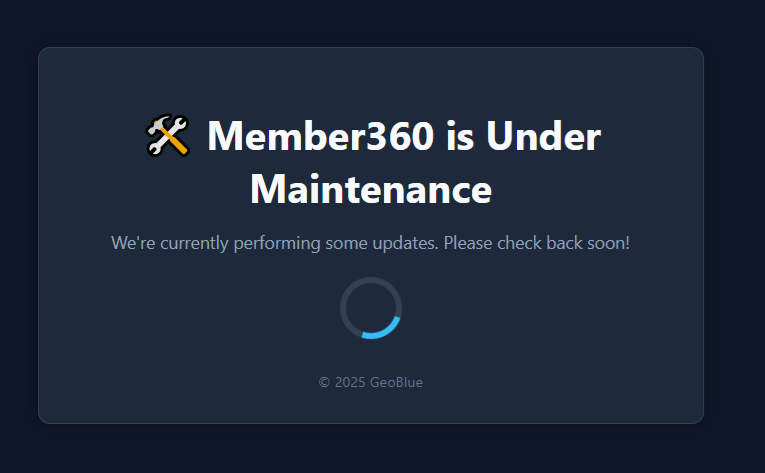Click the Maintenance heading line
Viewport: 765px width, 473px height.
(371, 189)
